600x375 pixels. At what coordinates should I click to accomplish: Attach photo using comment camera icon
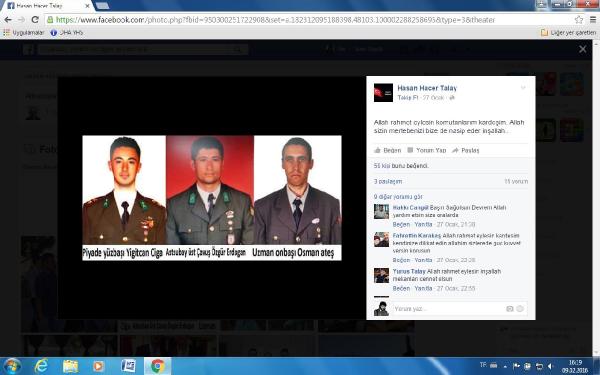[510, 309]
